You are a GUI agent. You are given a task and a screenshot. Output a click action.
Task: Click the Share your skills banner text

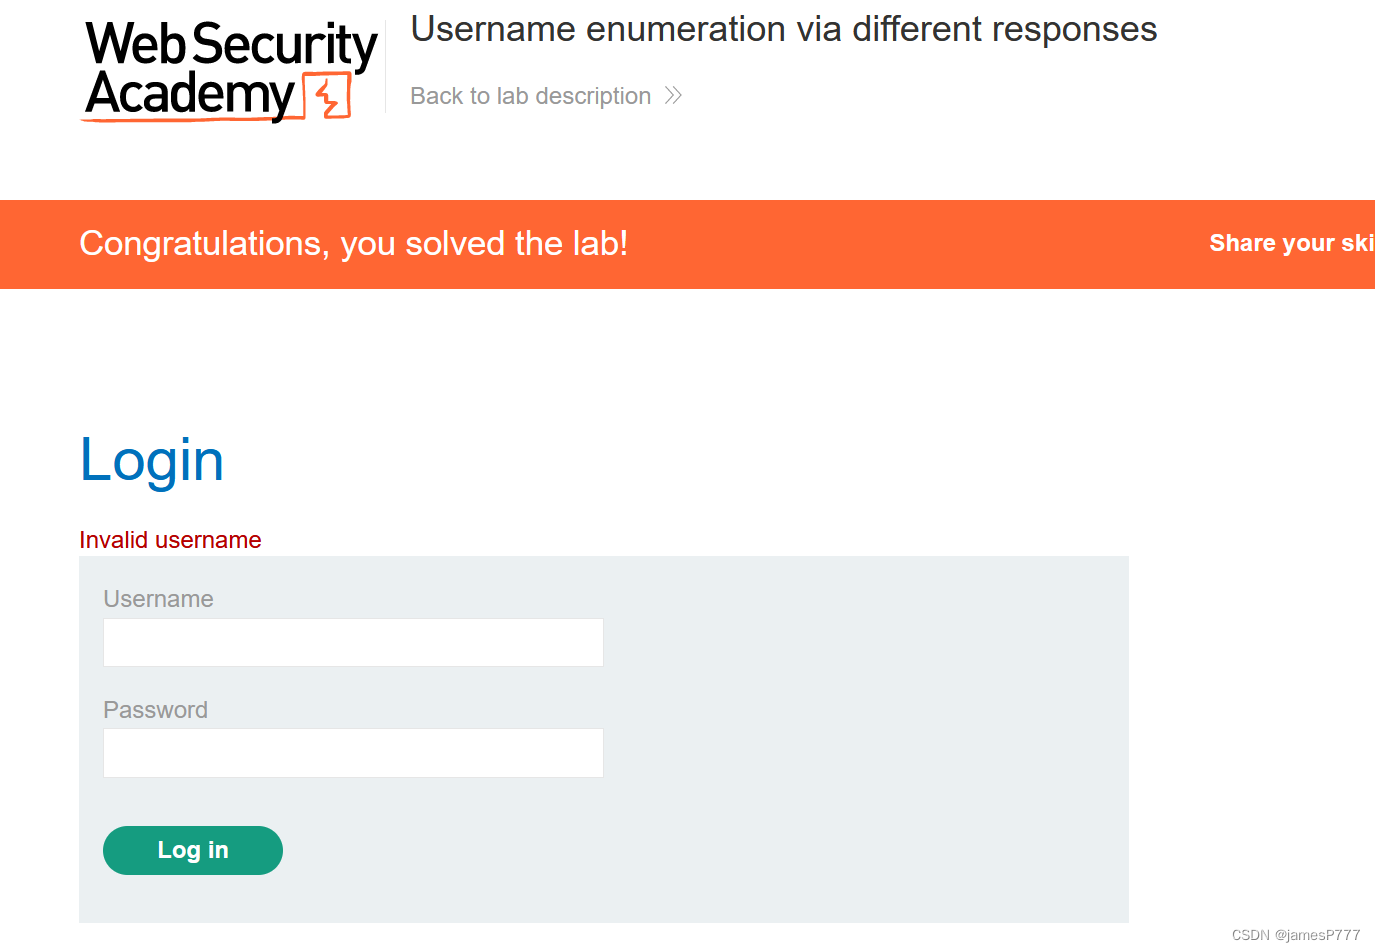[1290, 243]
